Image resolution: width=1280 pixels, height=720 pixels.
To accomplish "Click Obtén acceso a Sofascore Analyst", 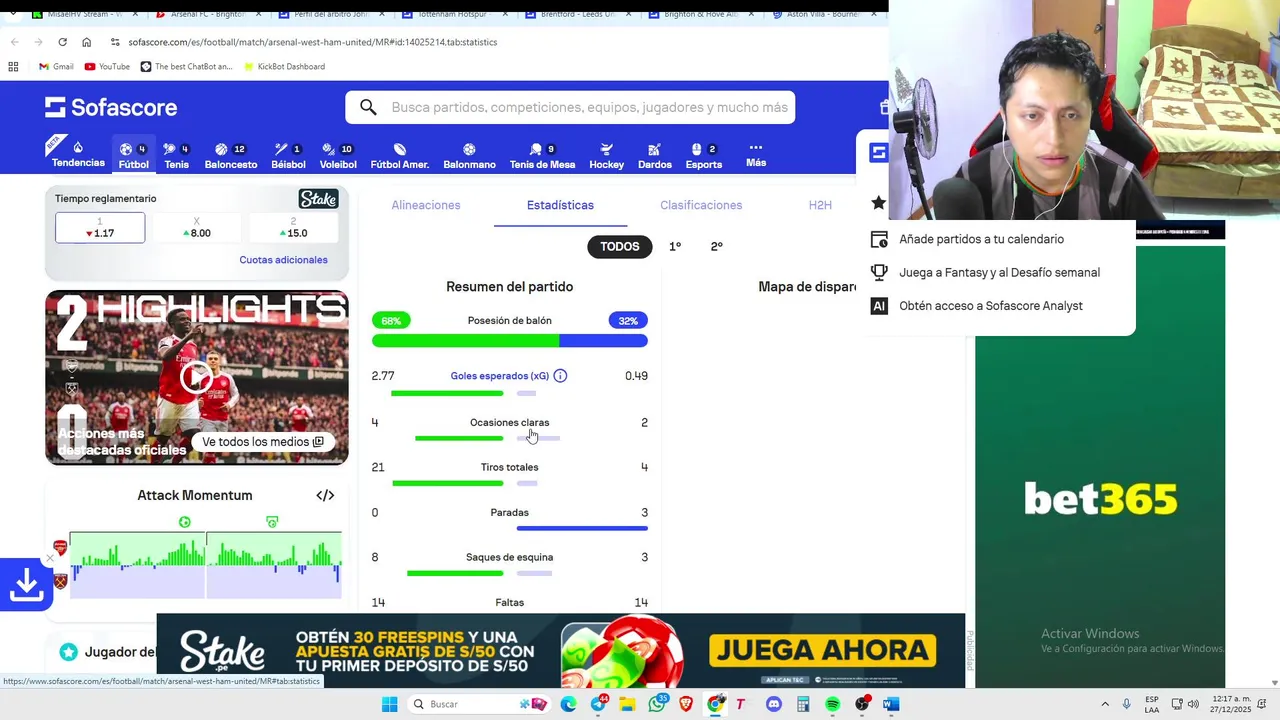I will (991, 306).
